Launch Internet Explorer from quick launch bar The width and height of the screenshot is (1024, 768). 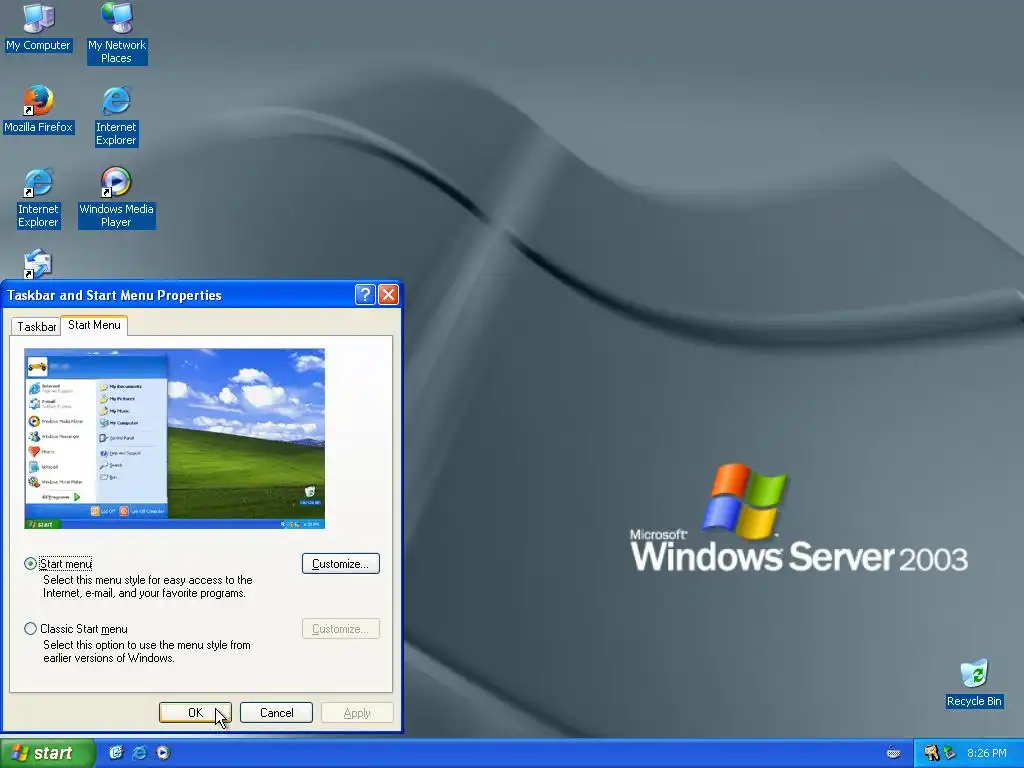[x=139, y=752]
